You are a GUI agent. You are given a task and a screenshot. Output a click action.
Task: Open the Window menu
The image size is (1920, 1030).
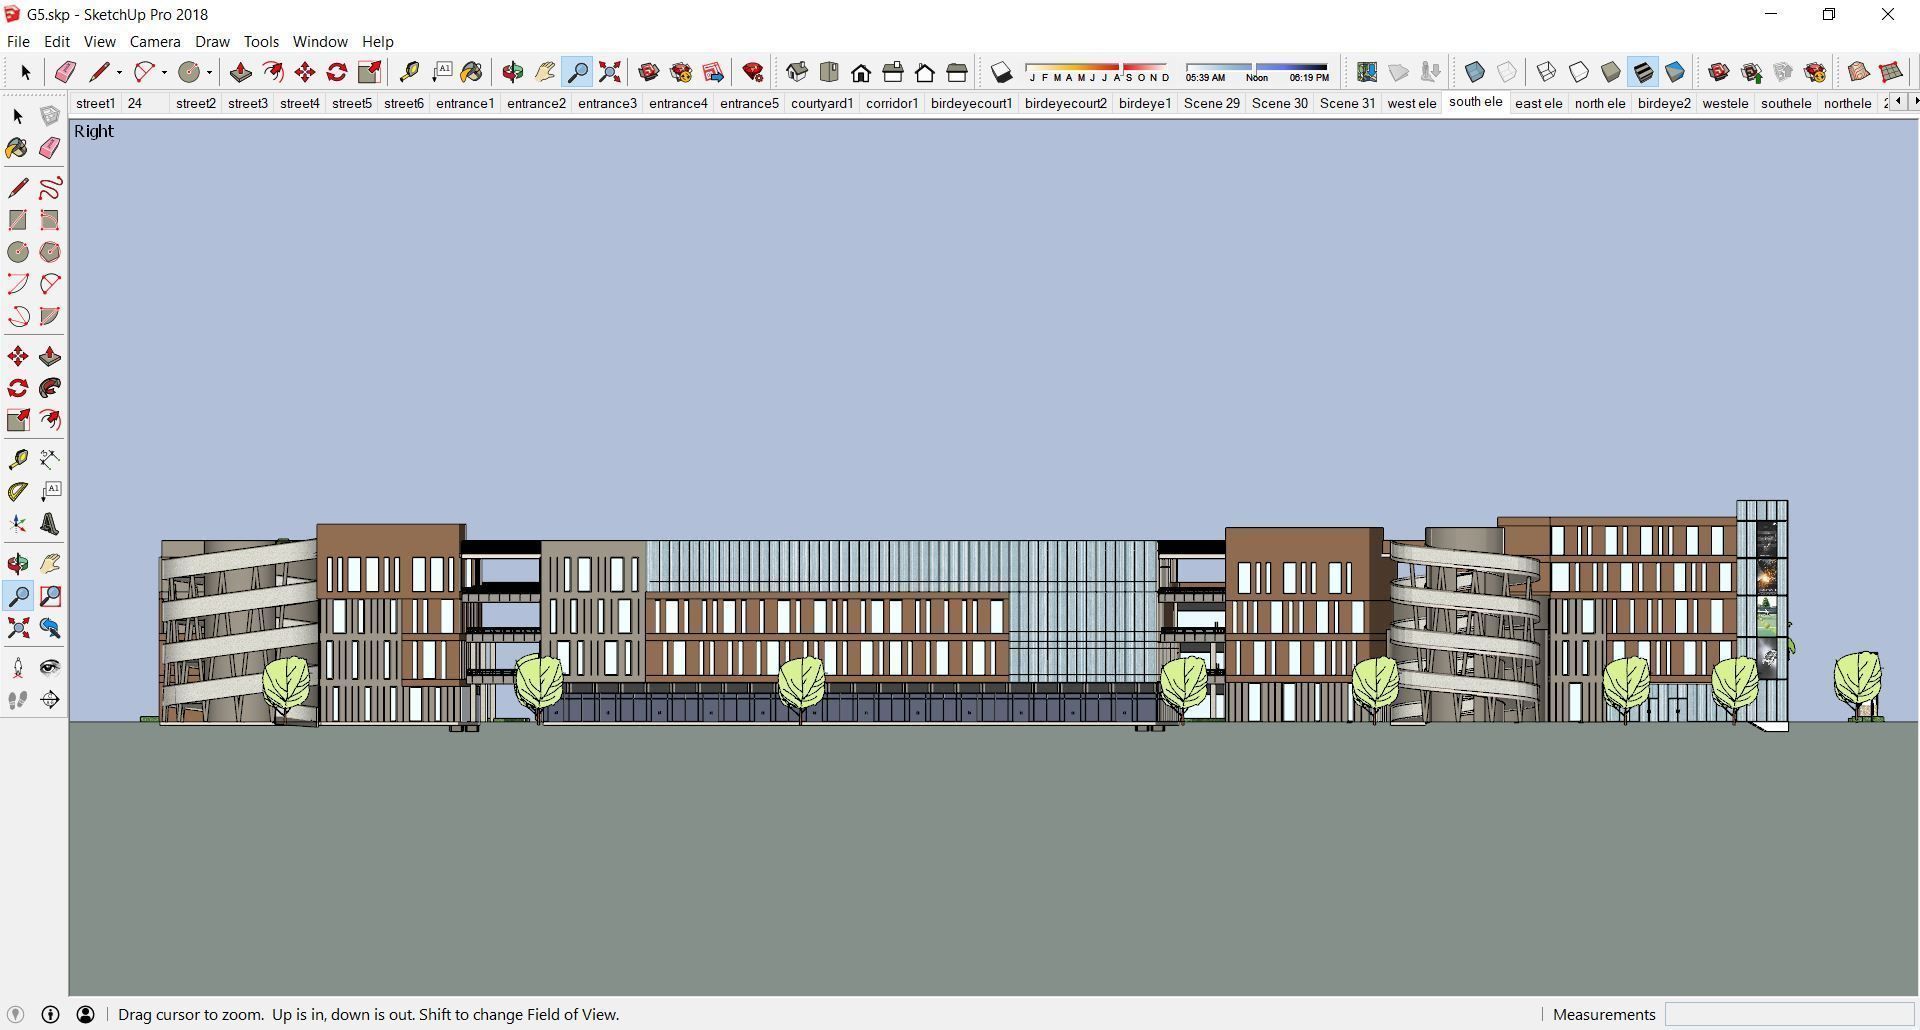point(320,42)
